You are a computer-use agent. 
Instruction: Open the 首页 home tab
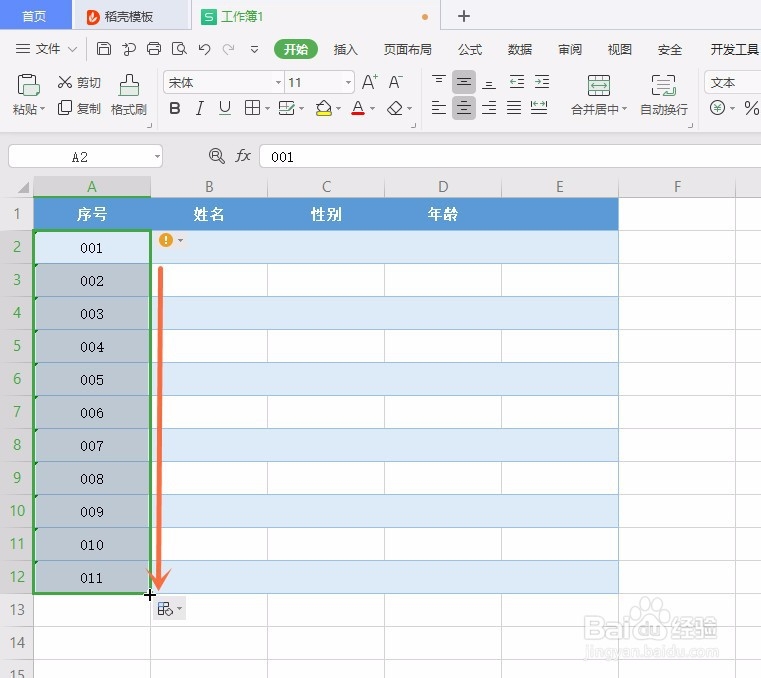pos(34,16)
